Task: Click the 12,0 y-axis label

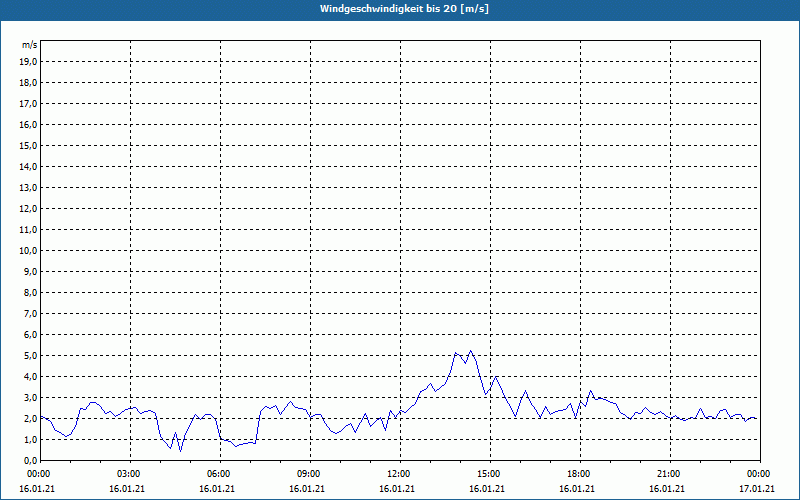Action: click(x=28, y=209)
